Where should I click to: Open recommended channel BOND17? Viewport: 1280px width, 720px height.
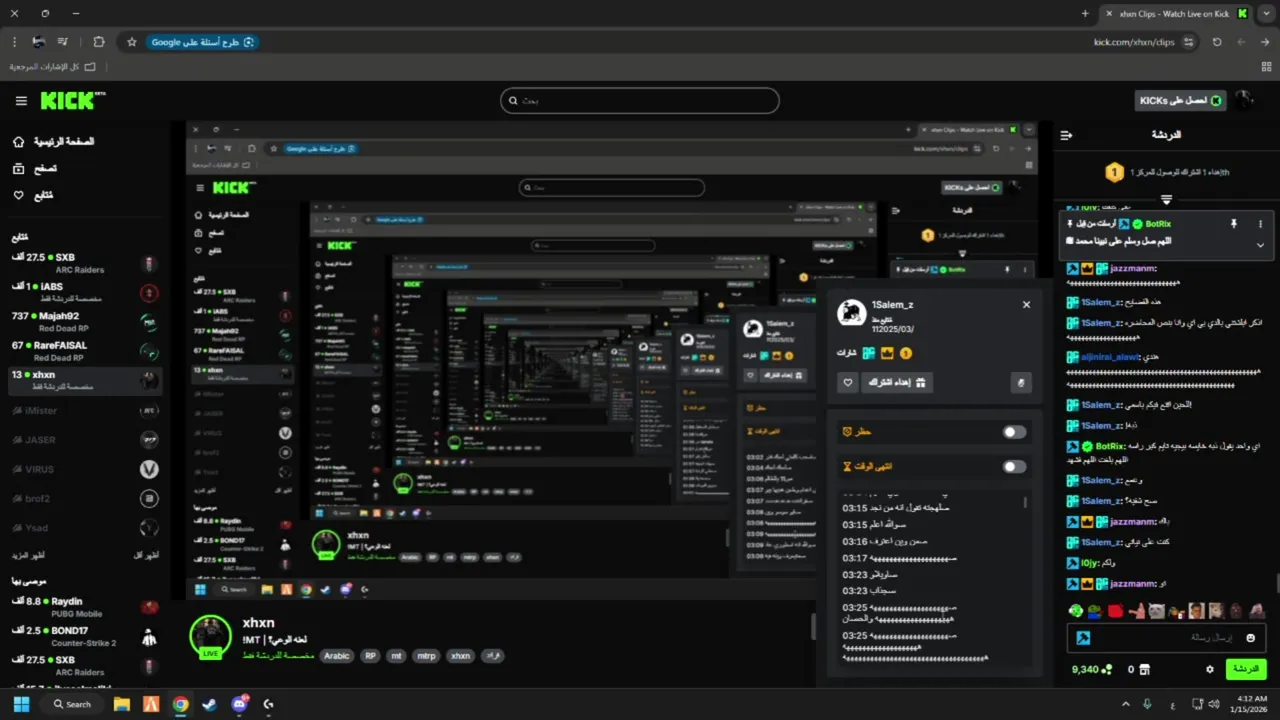pos(84,636)
